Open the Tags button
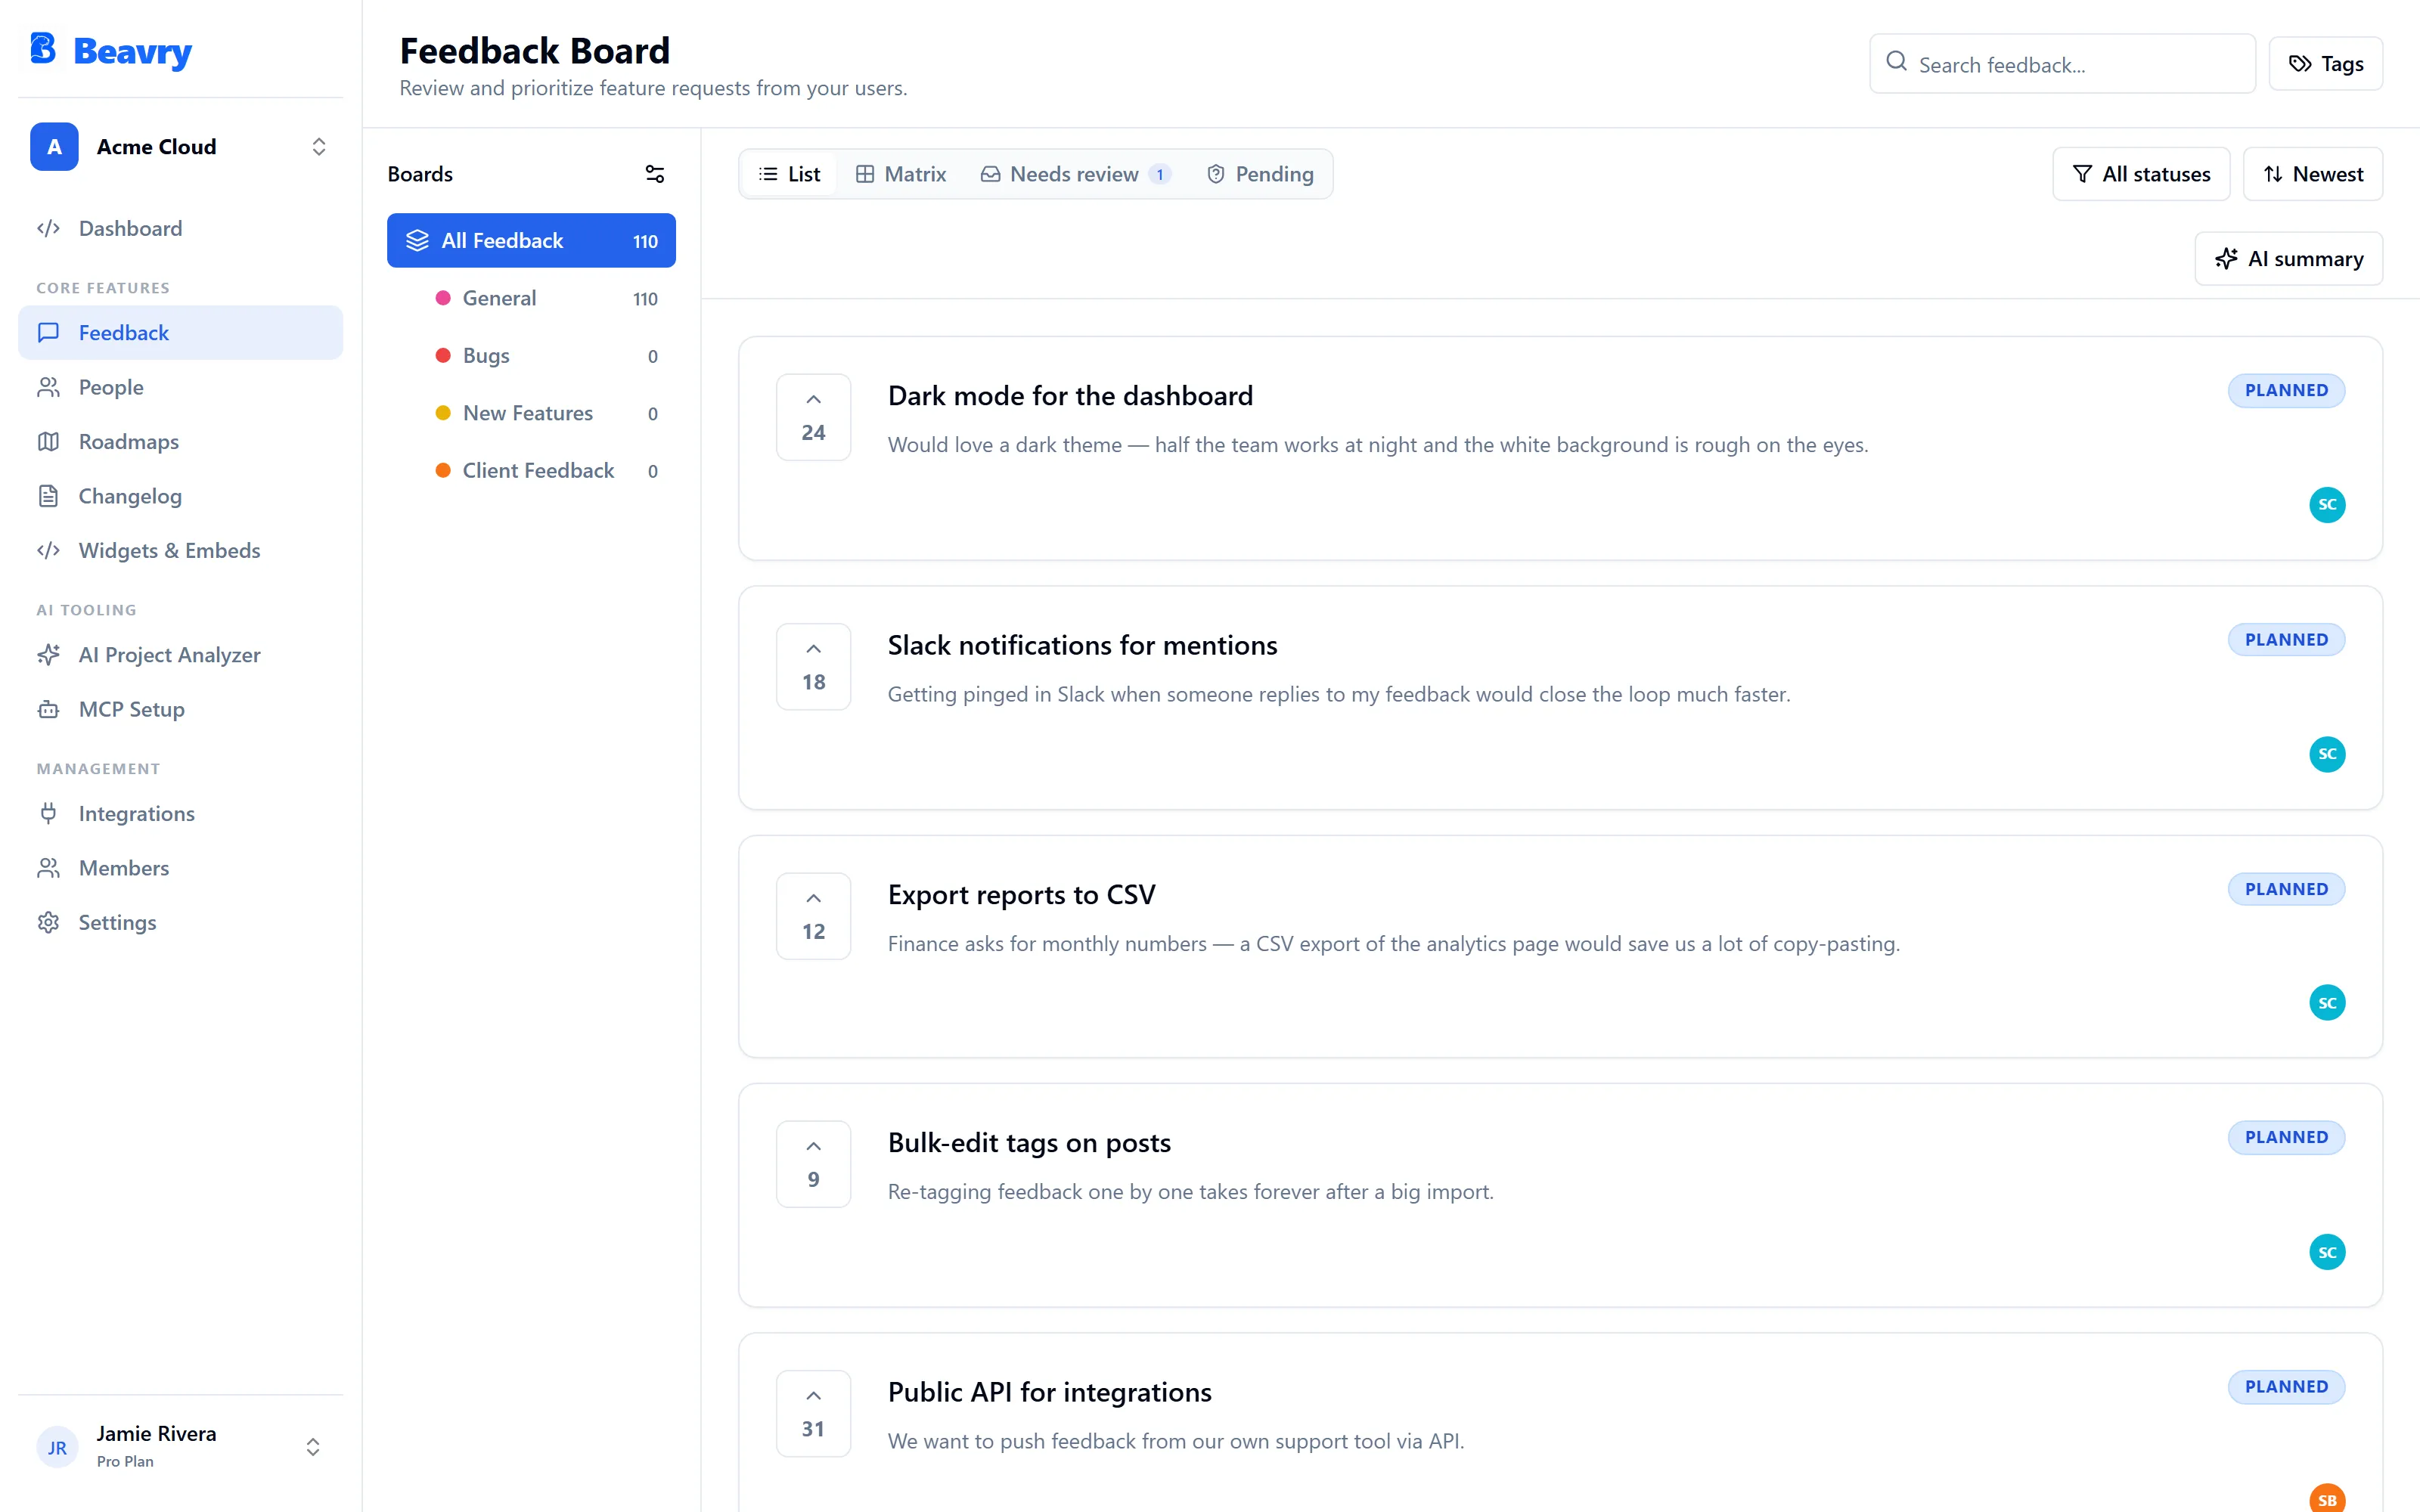The width and height of the screenshot is (2420, 1512). (x=2326, y=64)
